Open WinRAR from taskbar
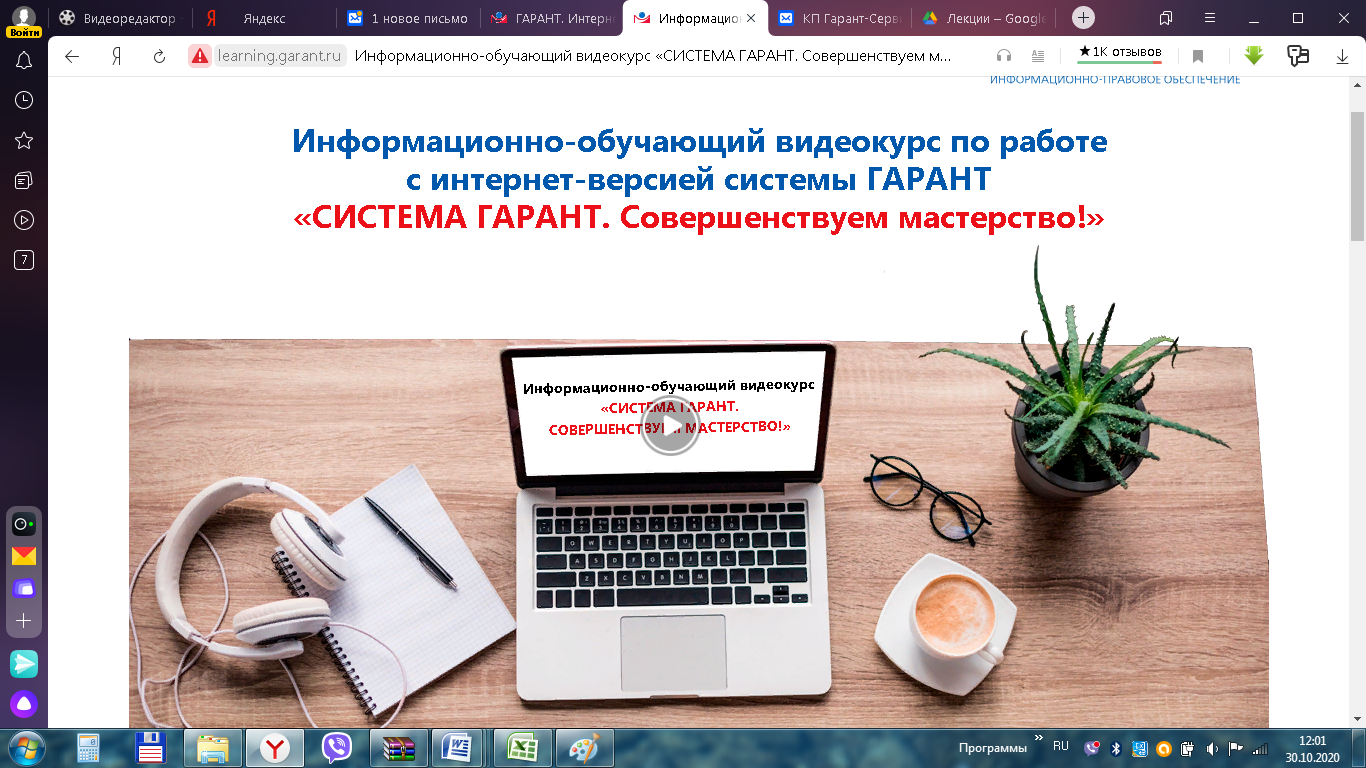The image size is (1366, 768). pyautogui.click(x=399, y=748)
